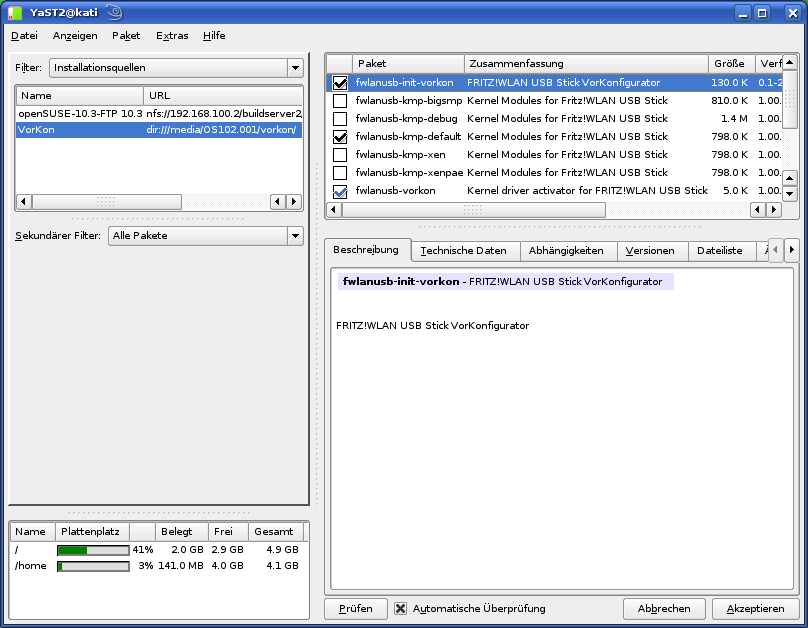This screenshot has width=808, height=628.
Task: Open the Datei menu
Action: coord(24,36)
